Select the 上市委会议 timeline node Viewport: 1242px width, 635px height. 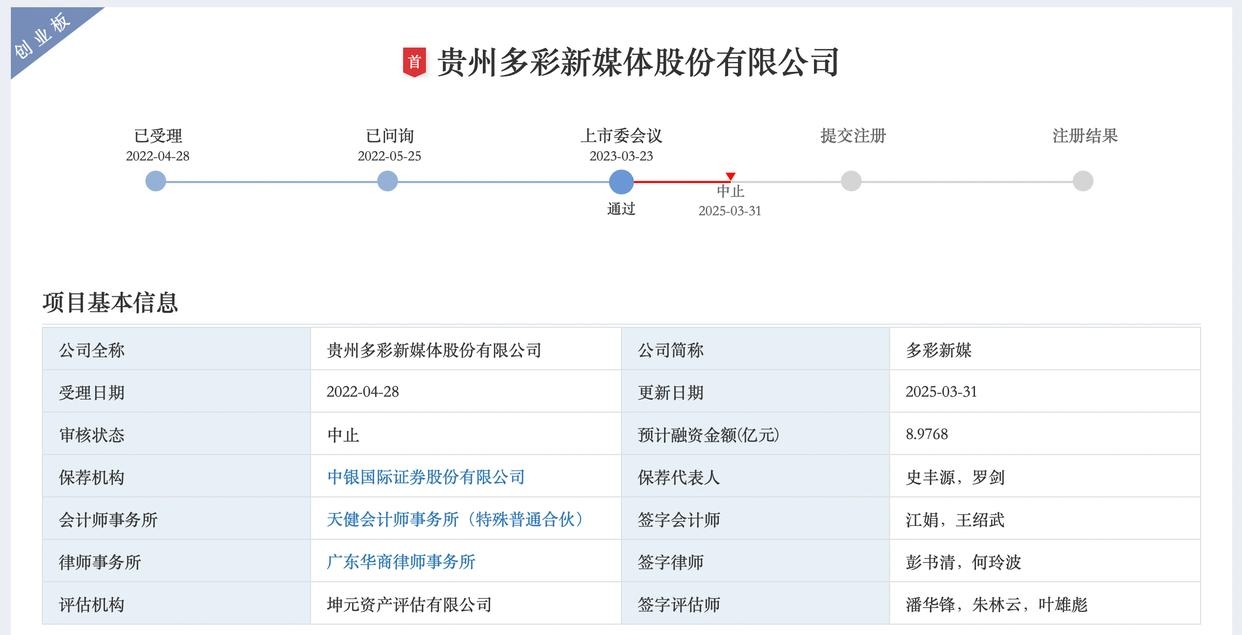[x=621, y=181]
